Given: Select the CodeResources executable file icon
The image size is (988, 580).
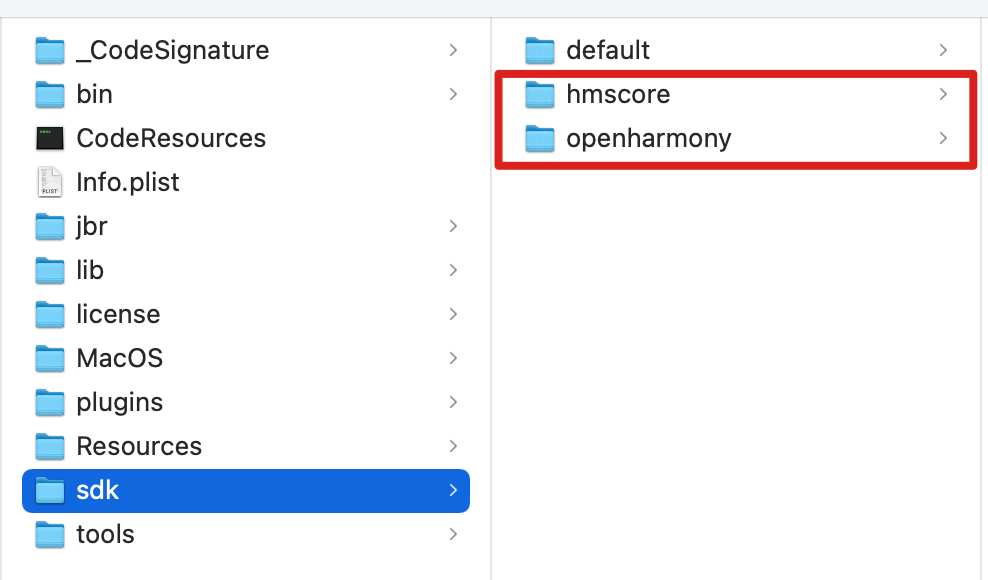Looking at the screenshot, I should pos(50,138).
